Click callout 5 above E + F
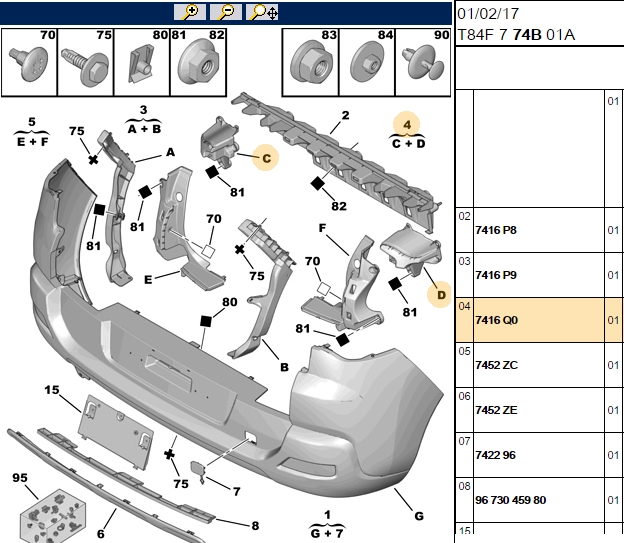Viewport: 624px width, 543px height. pos(32,122)
